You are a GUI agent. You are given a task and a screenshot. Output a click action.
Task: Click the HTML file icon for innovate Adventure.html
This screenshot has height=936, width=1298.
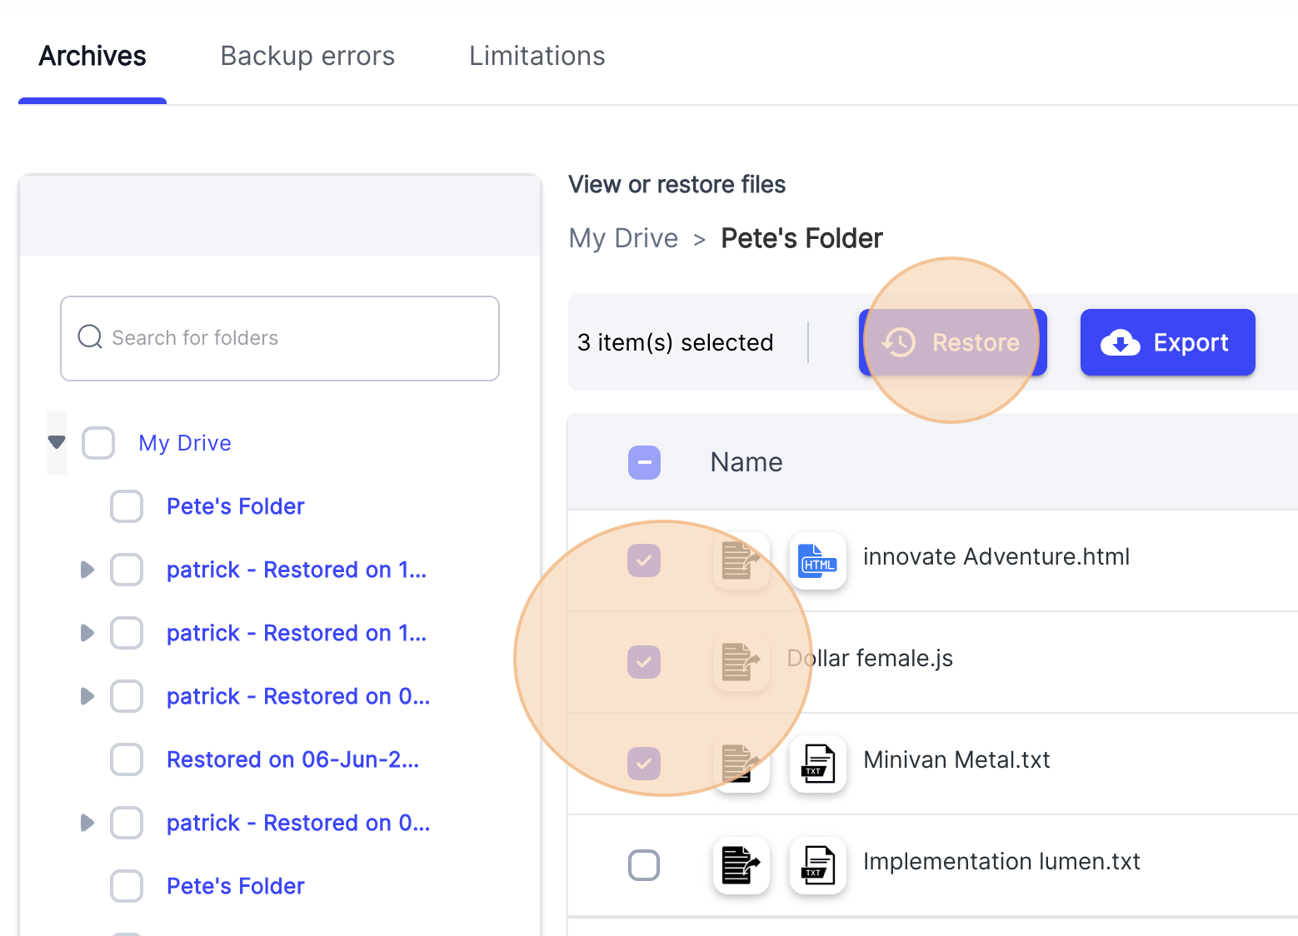point(818,561)
